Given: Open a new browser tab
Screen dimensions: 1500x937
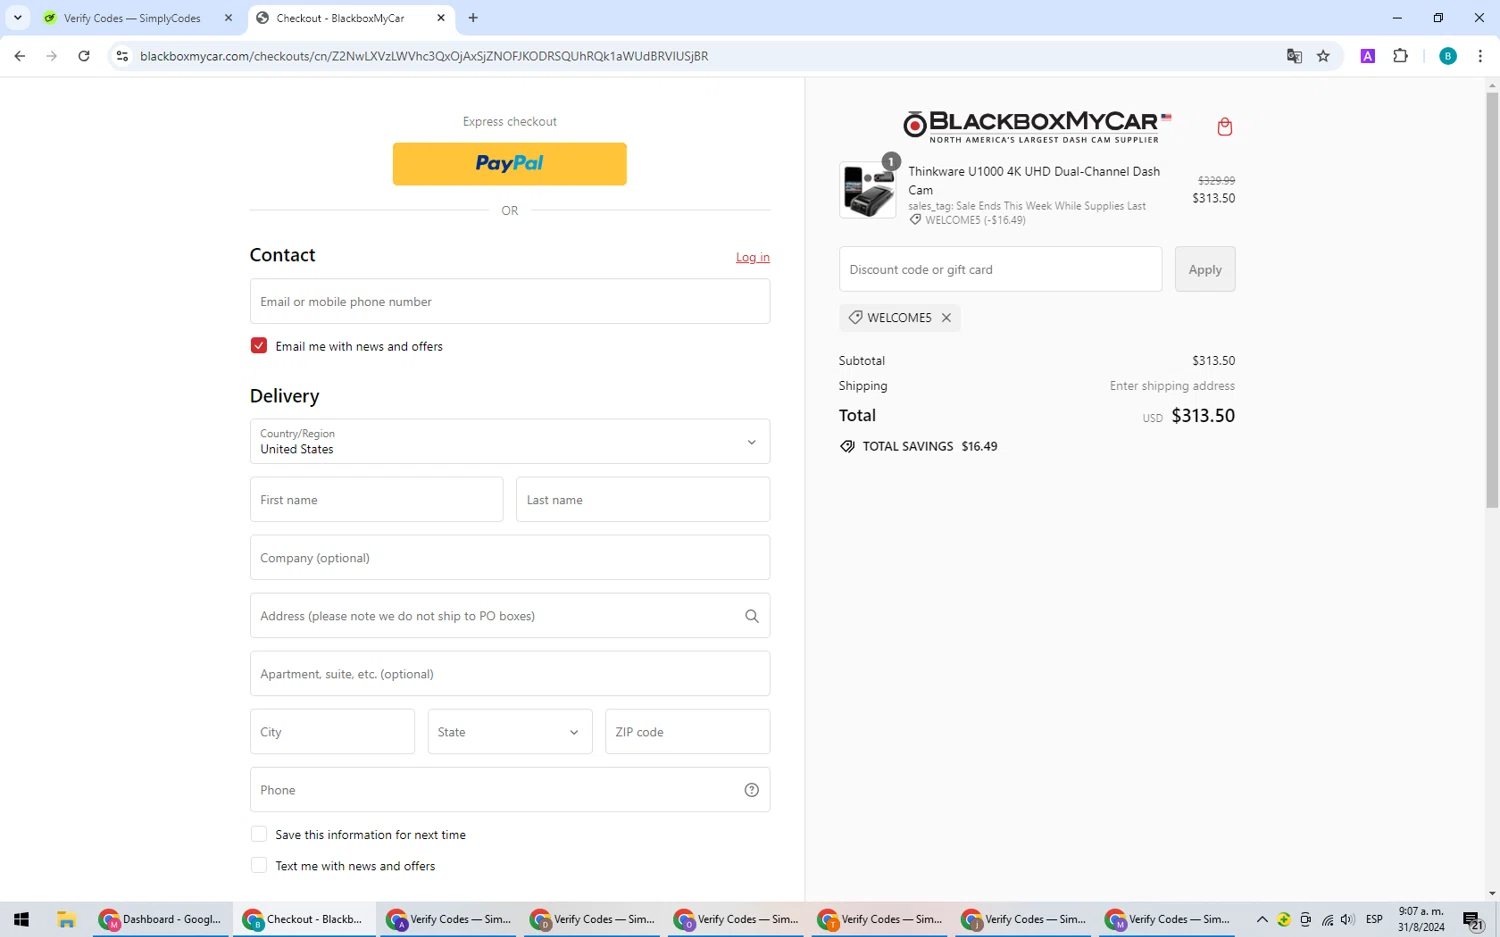Looking at the screenshot, I should point(473,18).
